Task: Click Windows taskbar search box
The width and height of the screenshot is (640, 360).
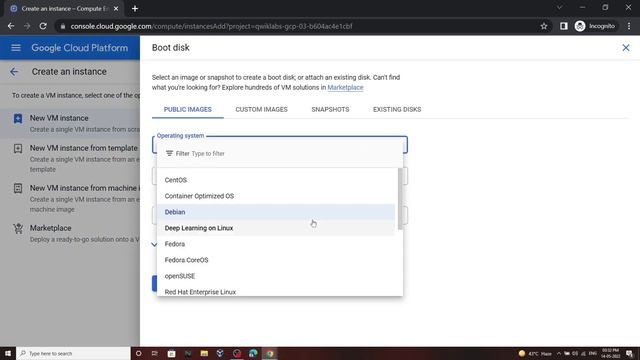Action: tap(73, 353)
